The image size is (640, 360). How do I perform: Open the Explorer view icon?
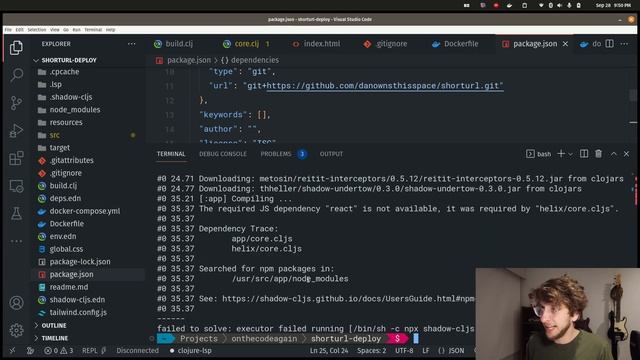pyautogui.click(x=16, y=48)
